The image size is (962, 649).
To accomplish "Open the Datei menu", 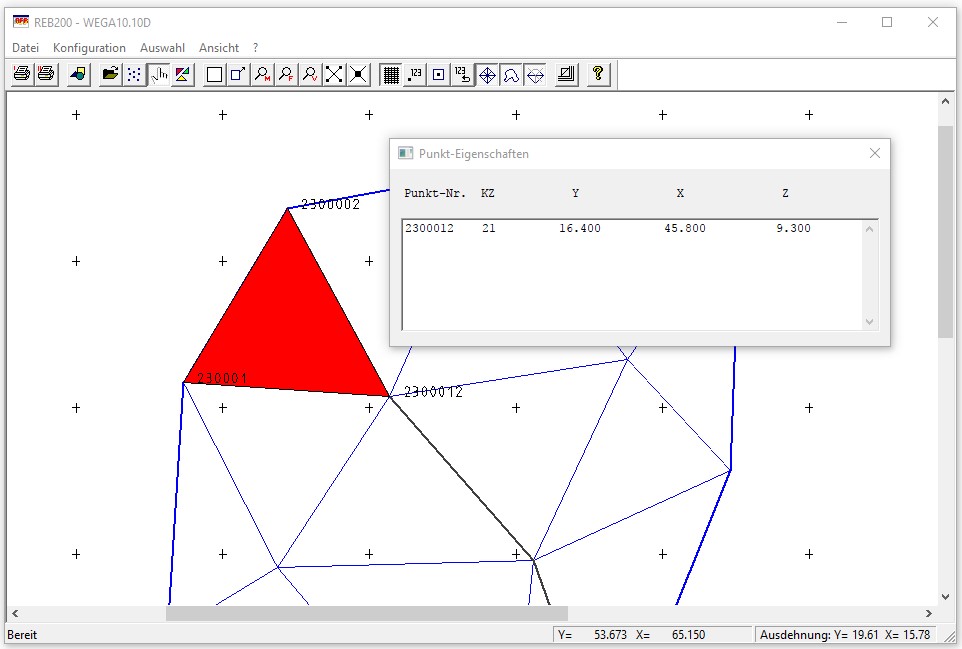I will point(25,48).
